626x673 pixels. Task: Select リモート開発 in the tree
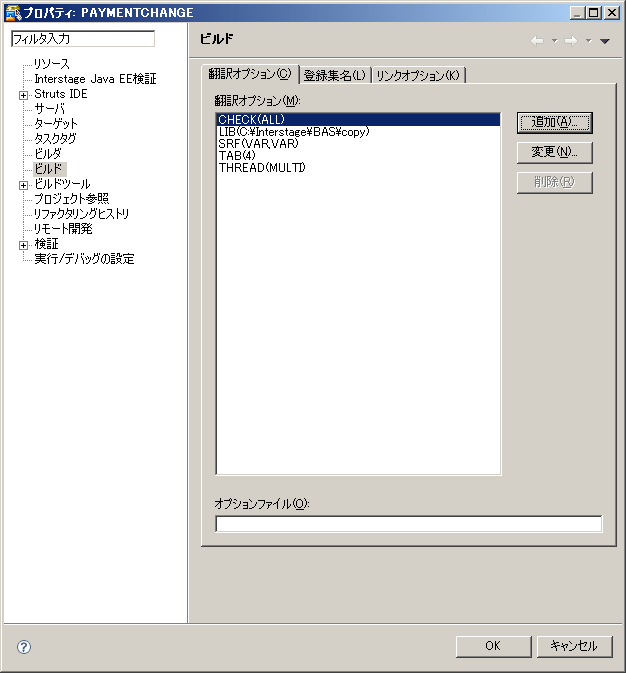(x=63, y=229)
